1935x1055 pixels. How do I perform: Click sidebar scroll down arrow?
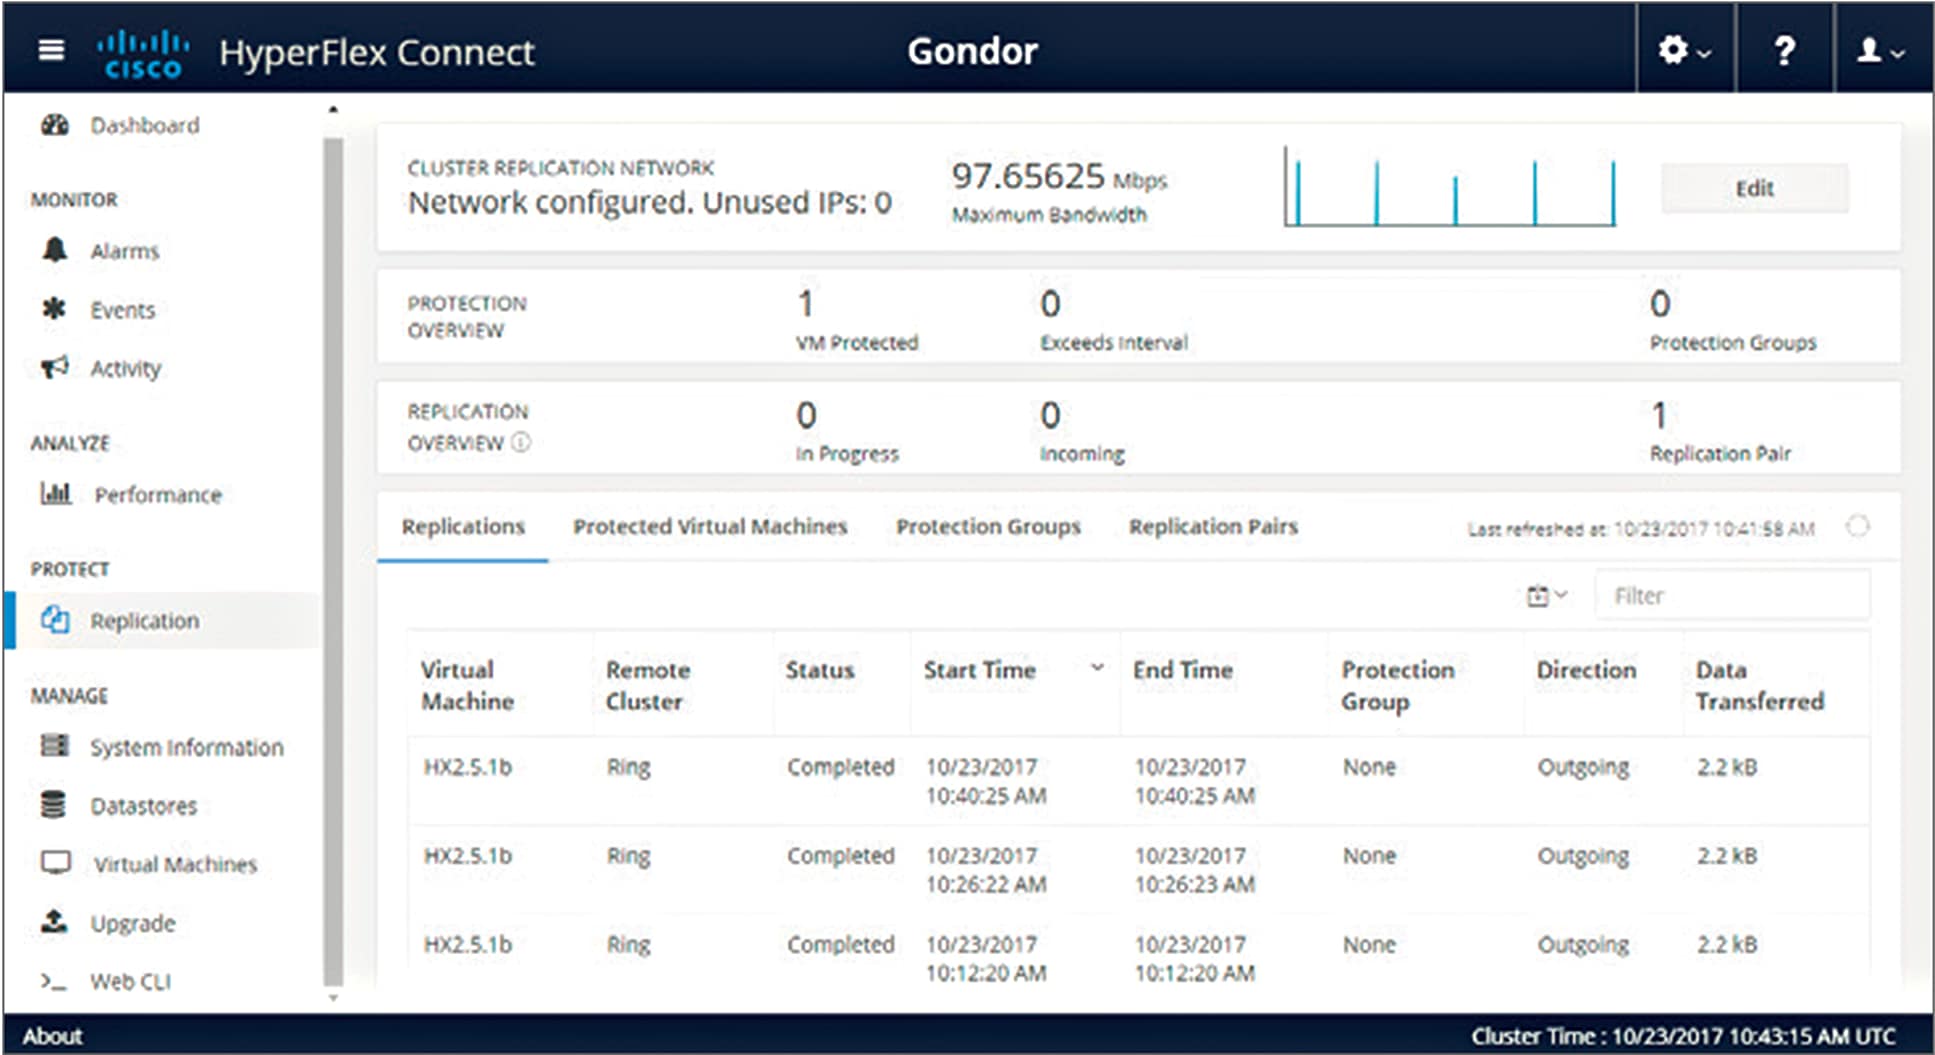pyautogui.click(x=333, y=998)
